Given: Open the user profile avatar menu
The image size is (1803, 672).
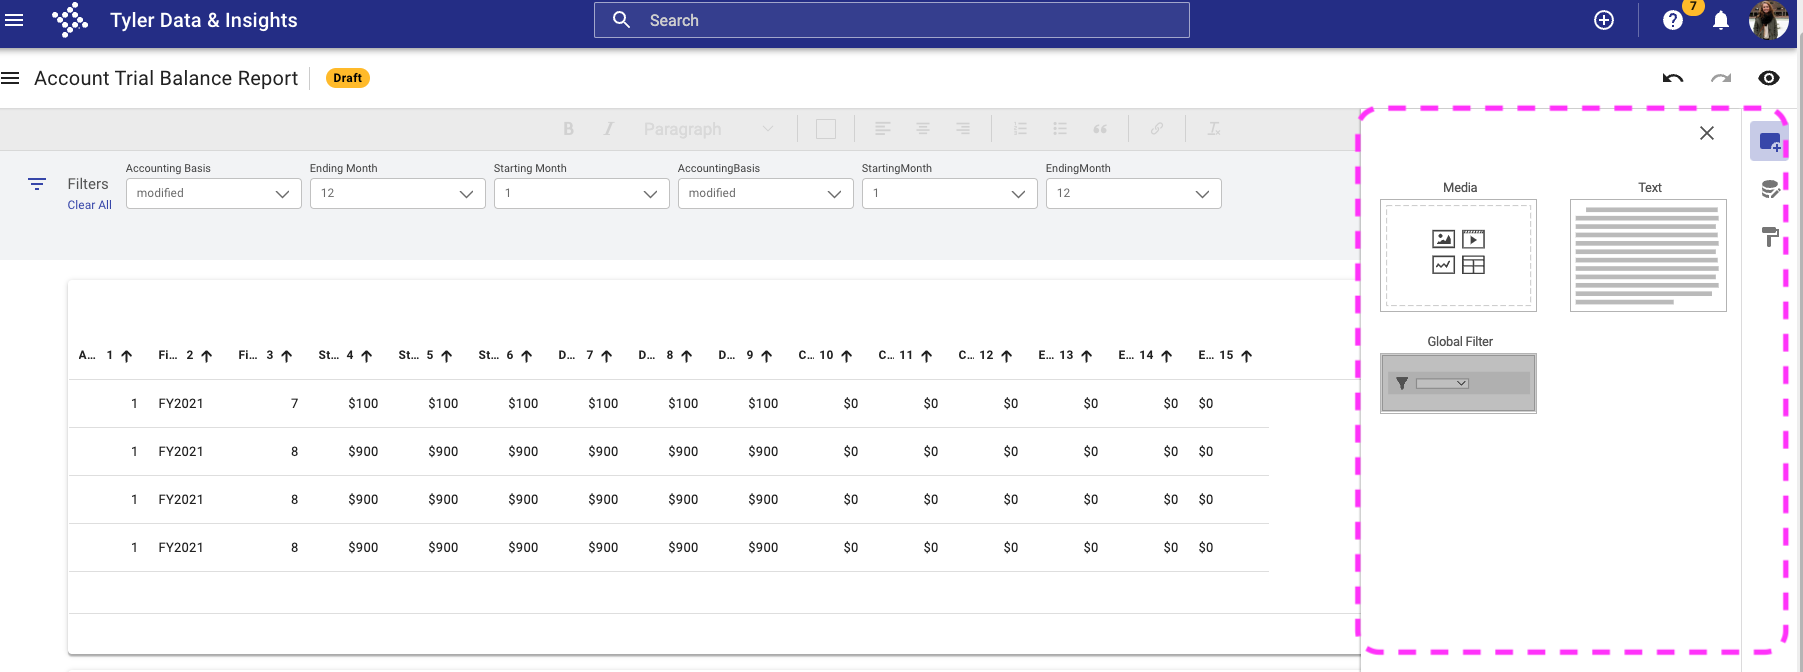Looking at the screenshot, I should coord(1768,20).
